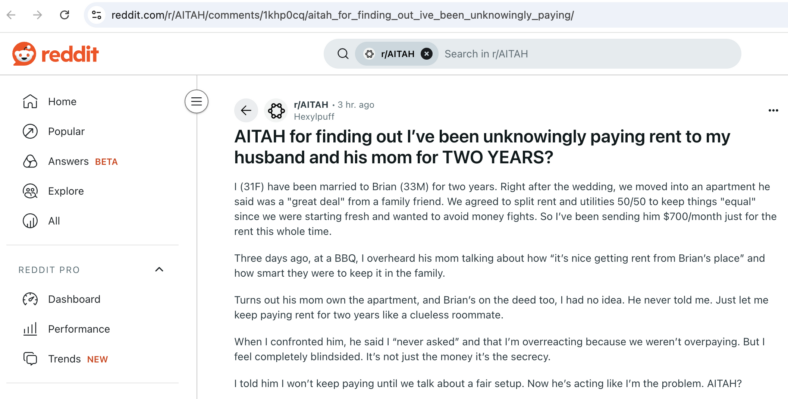Reload the page with the refresh icon
Image resolution: width=788 pixels, height=399 pixels.
pos(64,15)
